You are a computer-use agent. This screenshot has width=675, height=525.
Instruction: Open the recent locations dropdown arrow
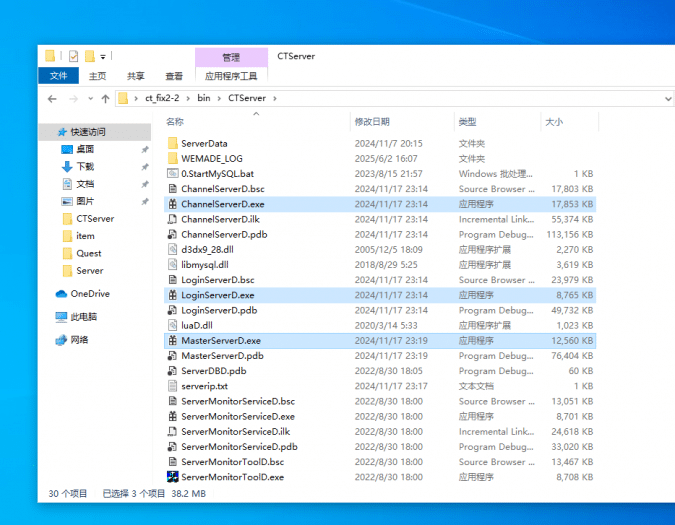click(90, 99)
